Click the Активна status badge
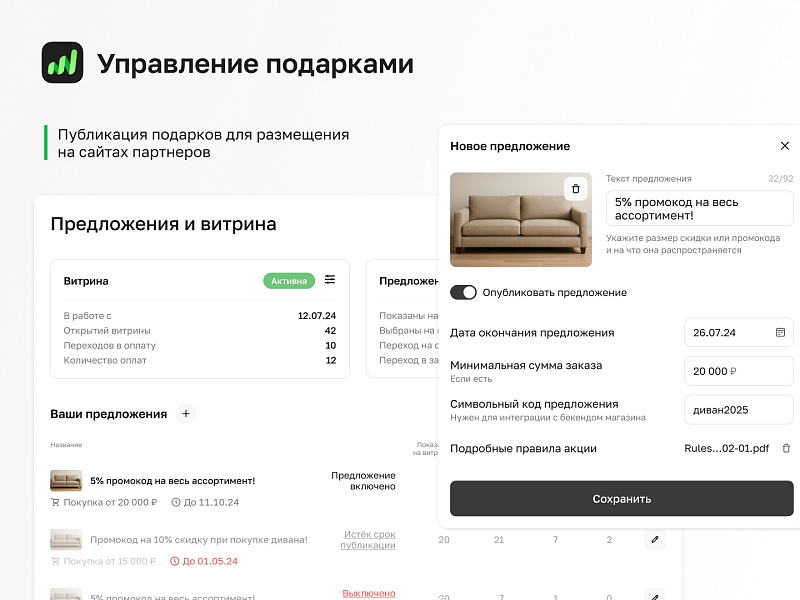The image size is (800, 600). [x=289, y=281]
